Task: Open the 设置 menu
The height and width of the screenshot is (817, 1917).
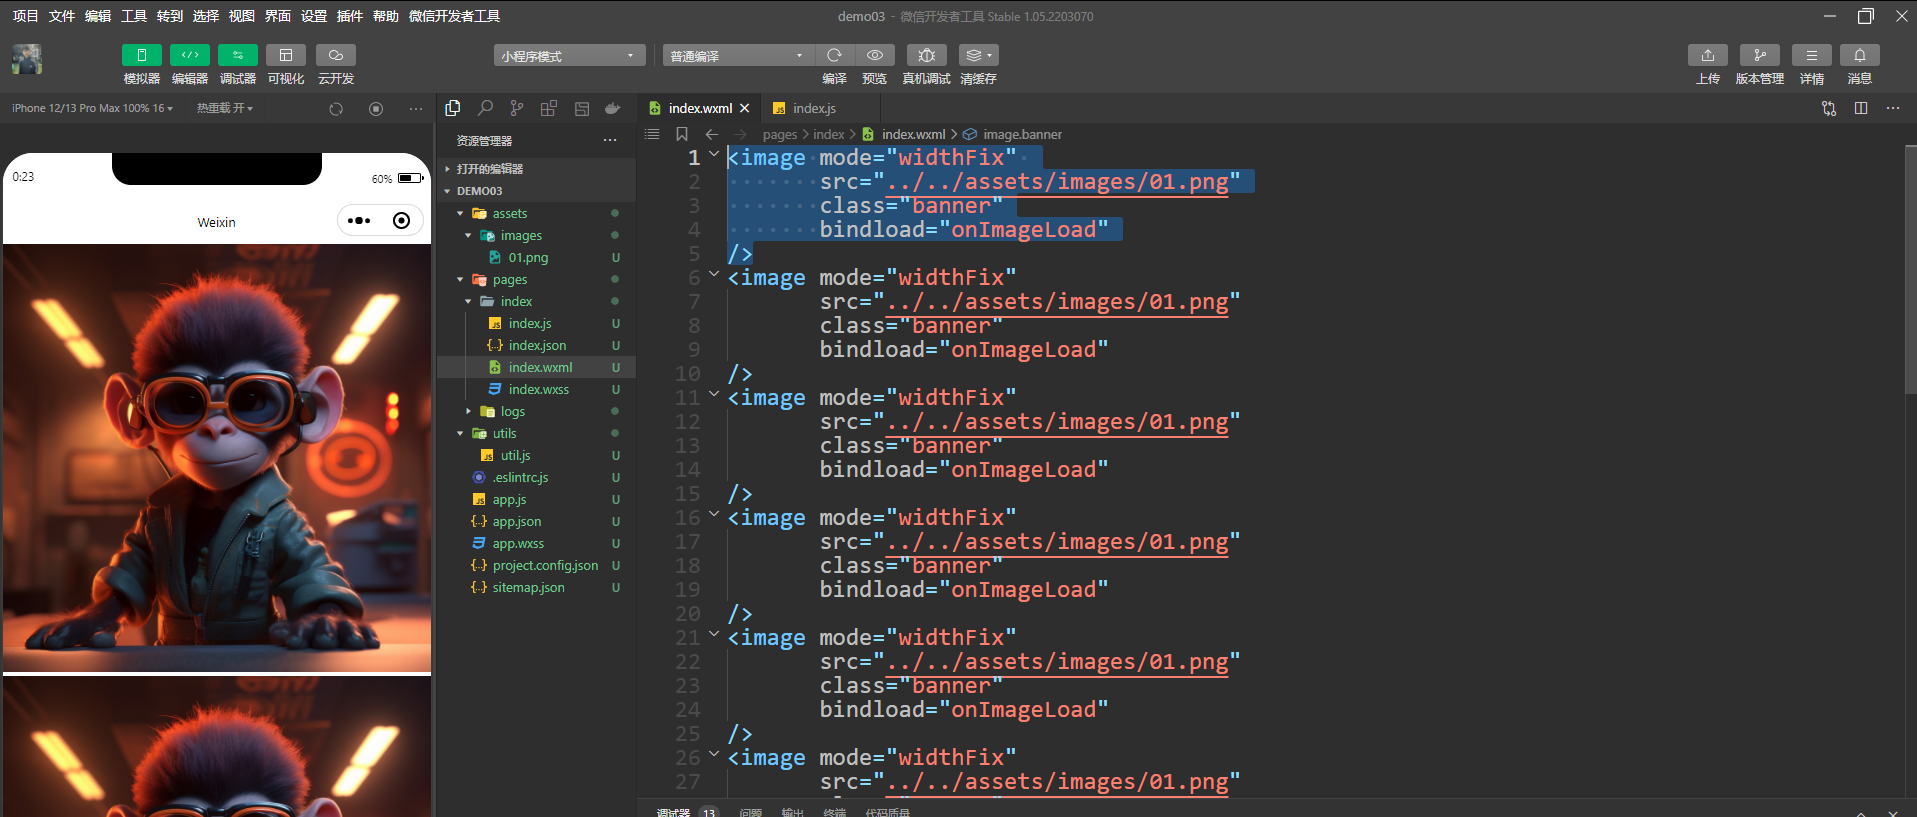Action: 314,16
